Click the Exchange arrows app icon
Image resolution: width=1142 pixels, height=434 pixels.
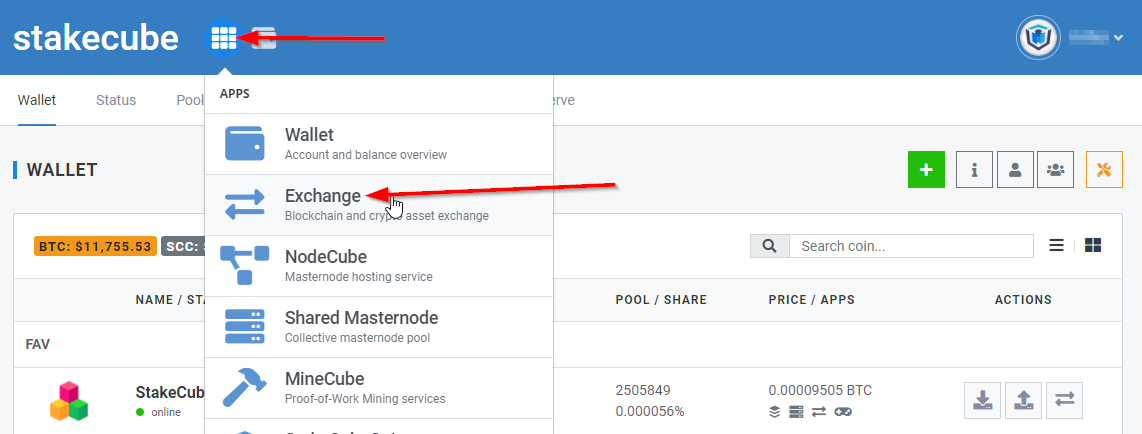[245, 205]
